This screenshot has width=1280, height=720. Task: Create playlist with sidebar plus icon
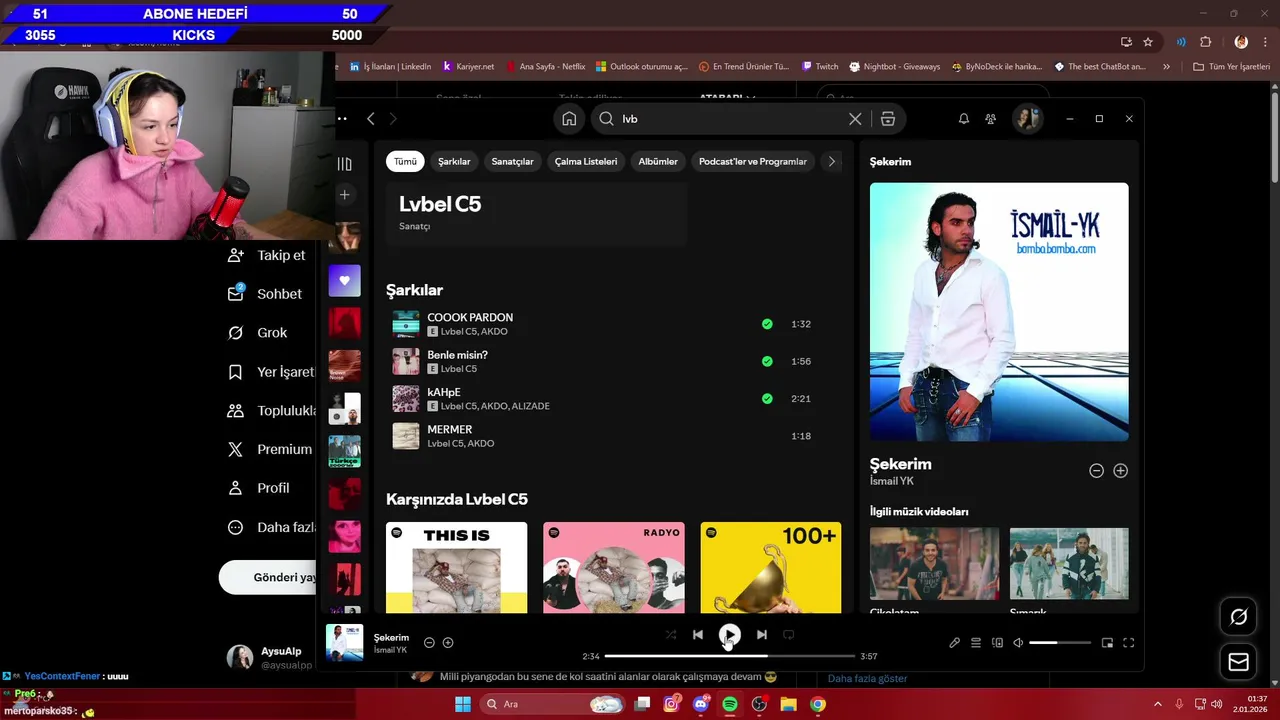click(x=345, y=195)
